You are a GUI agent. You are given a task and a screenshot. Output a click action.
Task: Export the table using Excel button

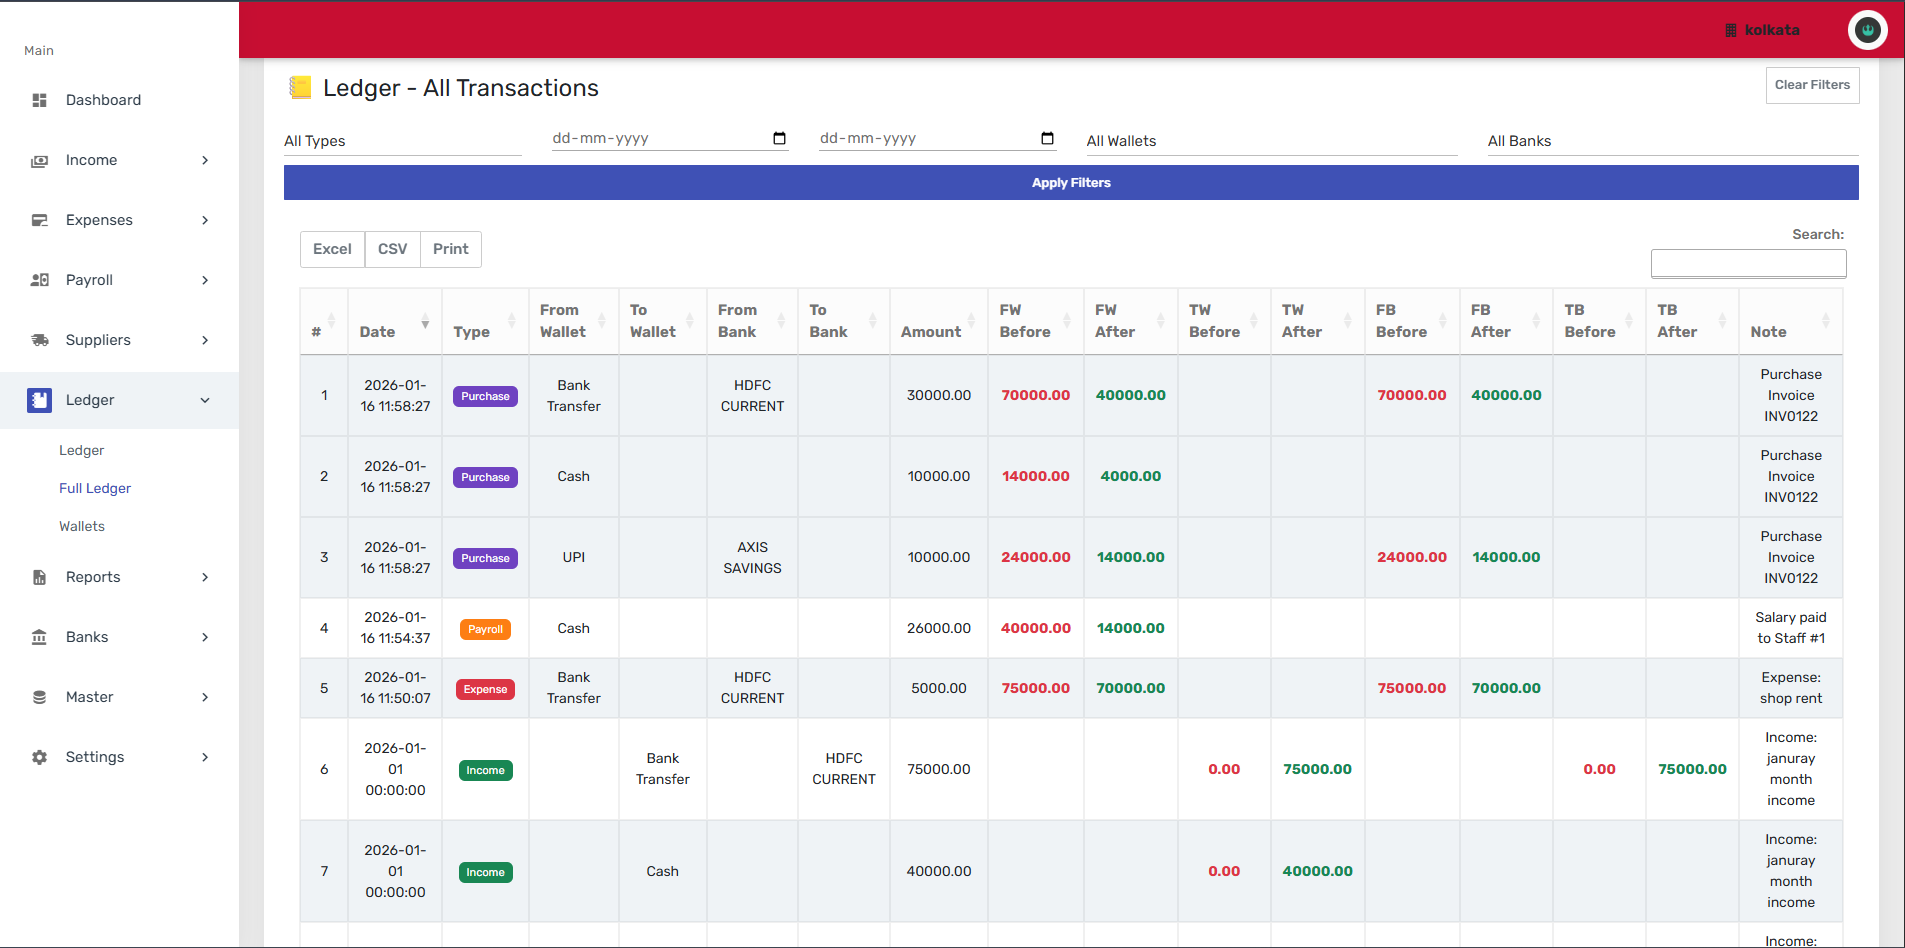332,249
